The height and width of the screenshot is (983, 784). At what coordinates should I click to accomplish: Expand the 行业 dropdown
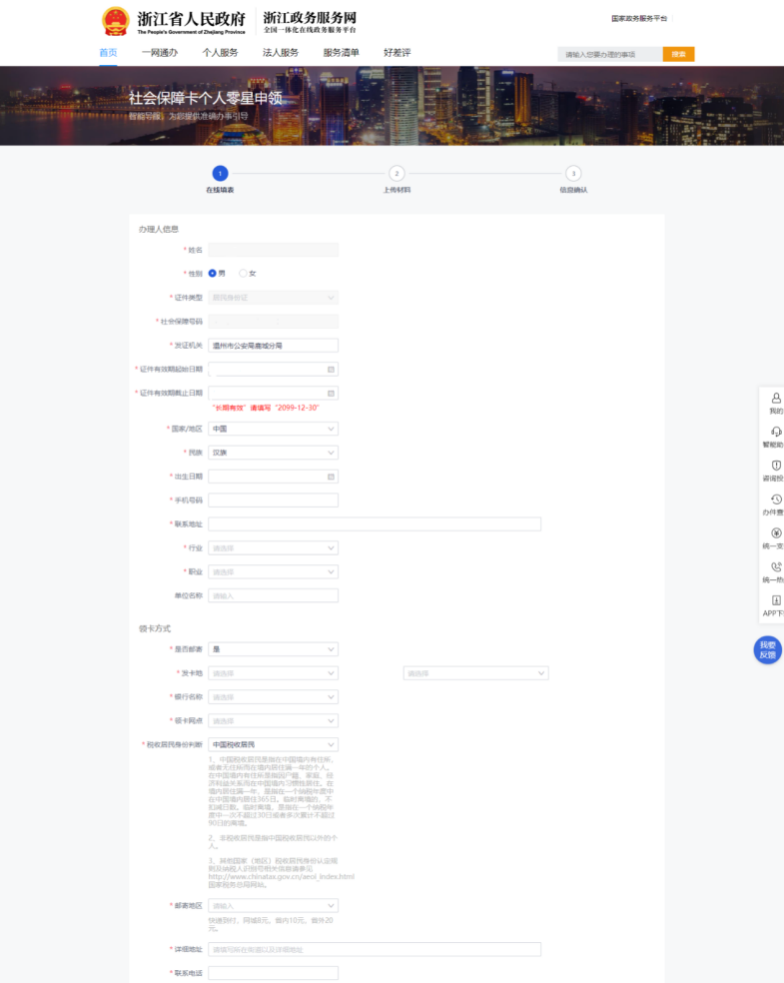click(273, 548)
